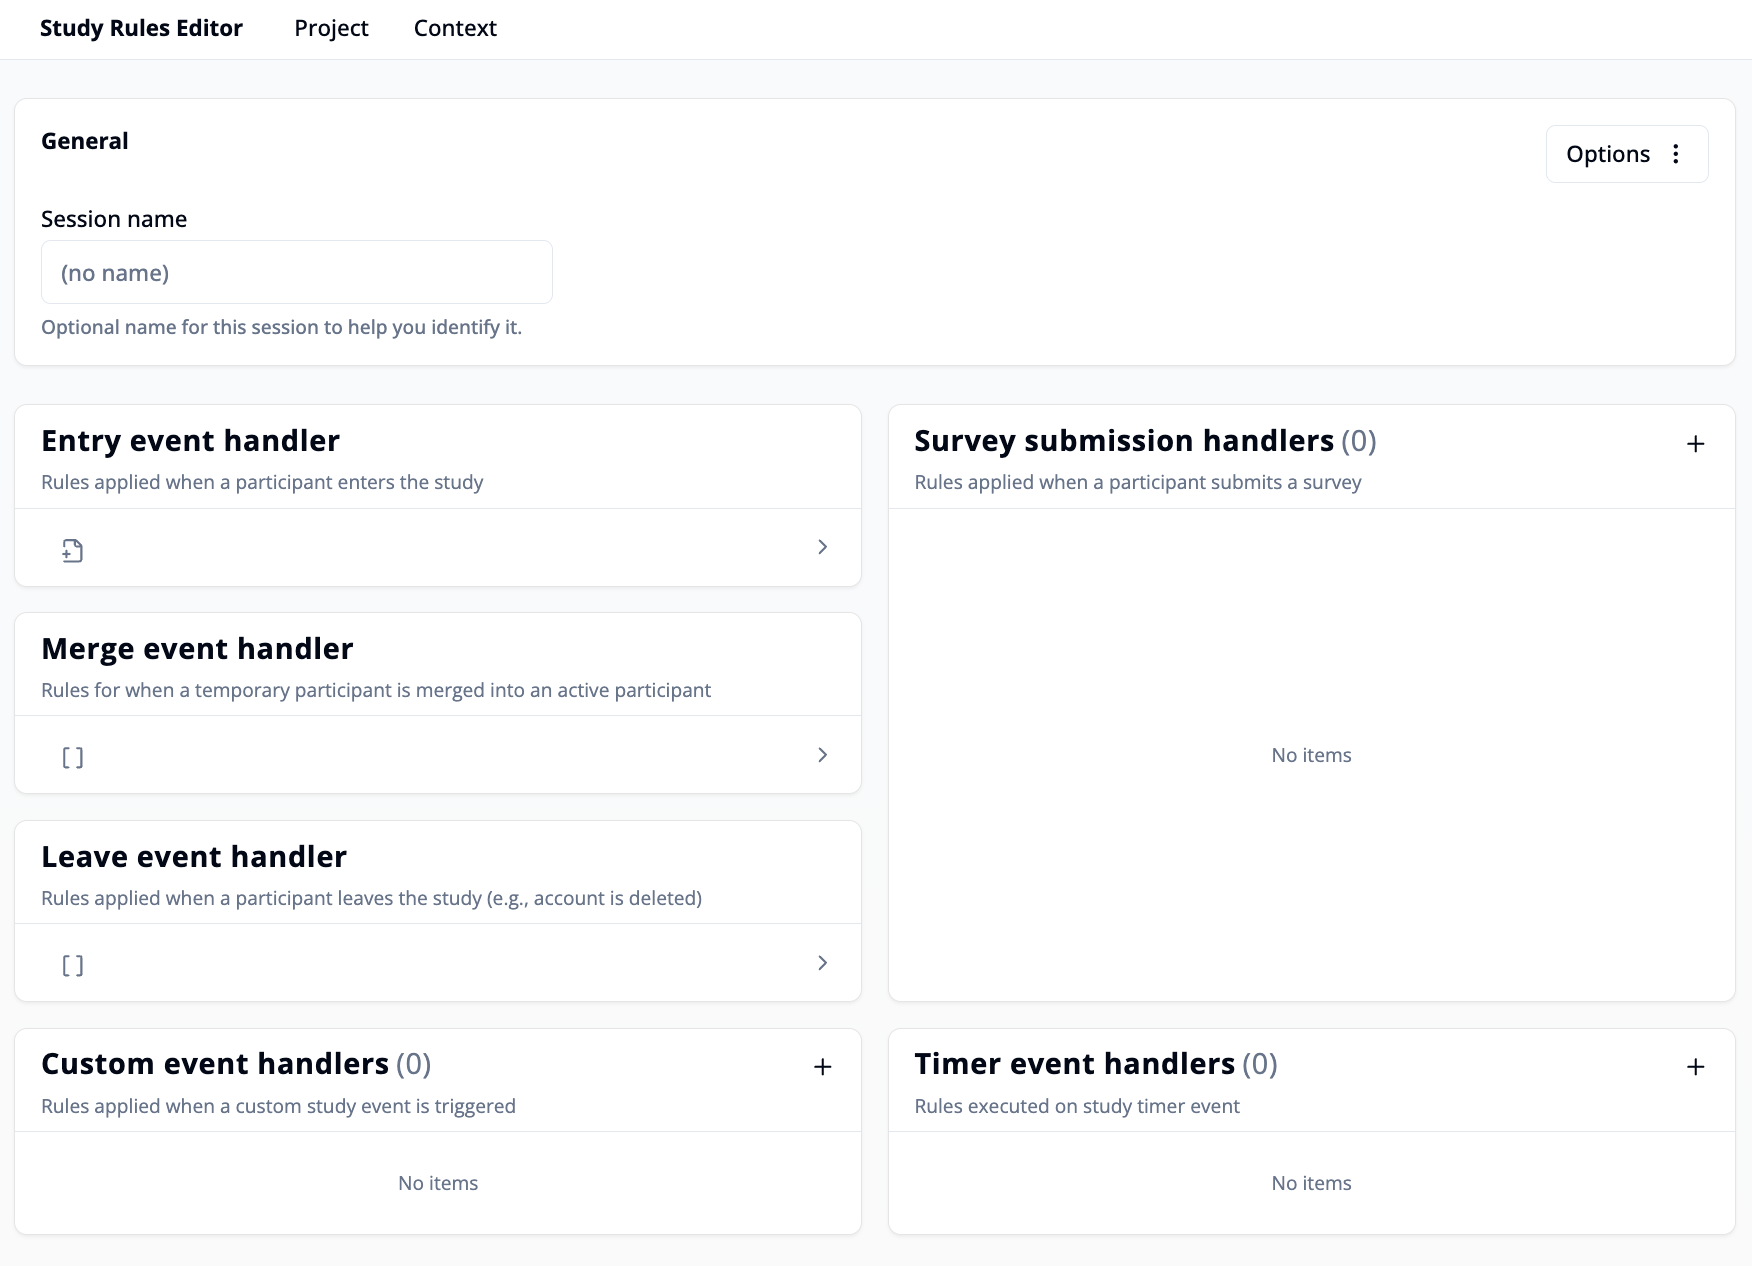
Task: Switch to the Context tab
Action: (x=455, y=28)
